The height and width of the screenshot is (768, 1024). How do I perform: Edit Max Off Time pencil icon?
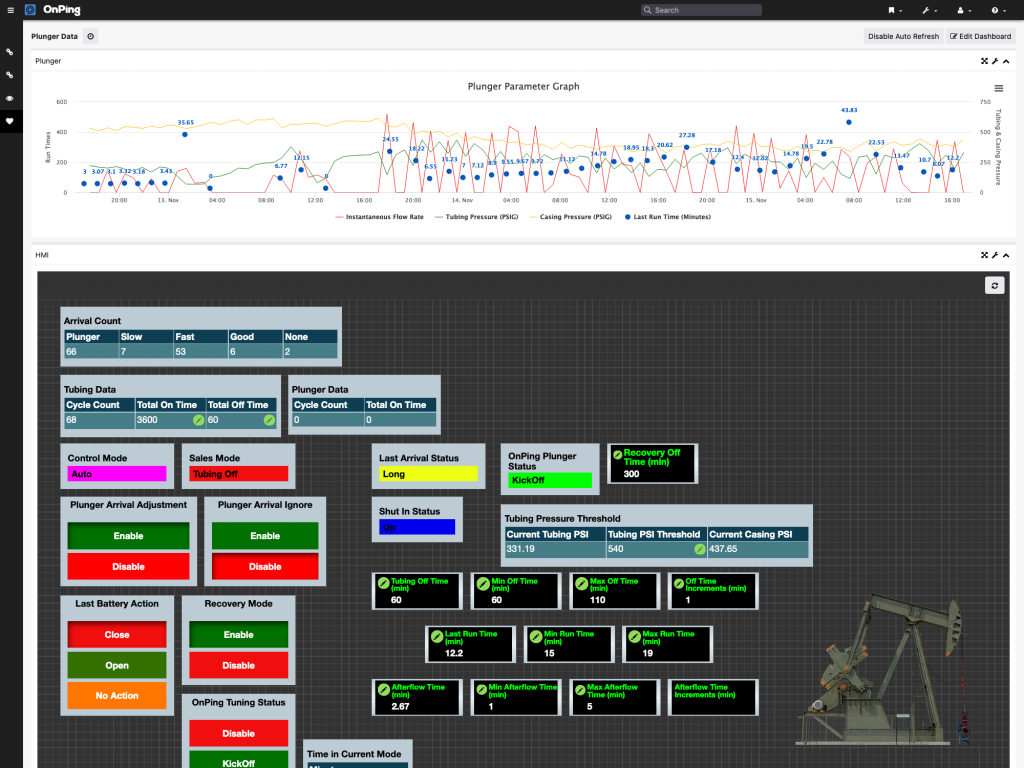581,583
